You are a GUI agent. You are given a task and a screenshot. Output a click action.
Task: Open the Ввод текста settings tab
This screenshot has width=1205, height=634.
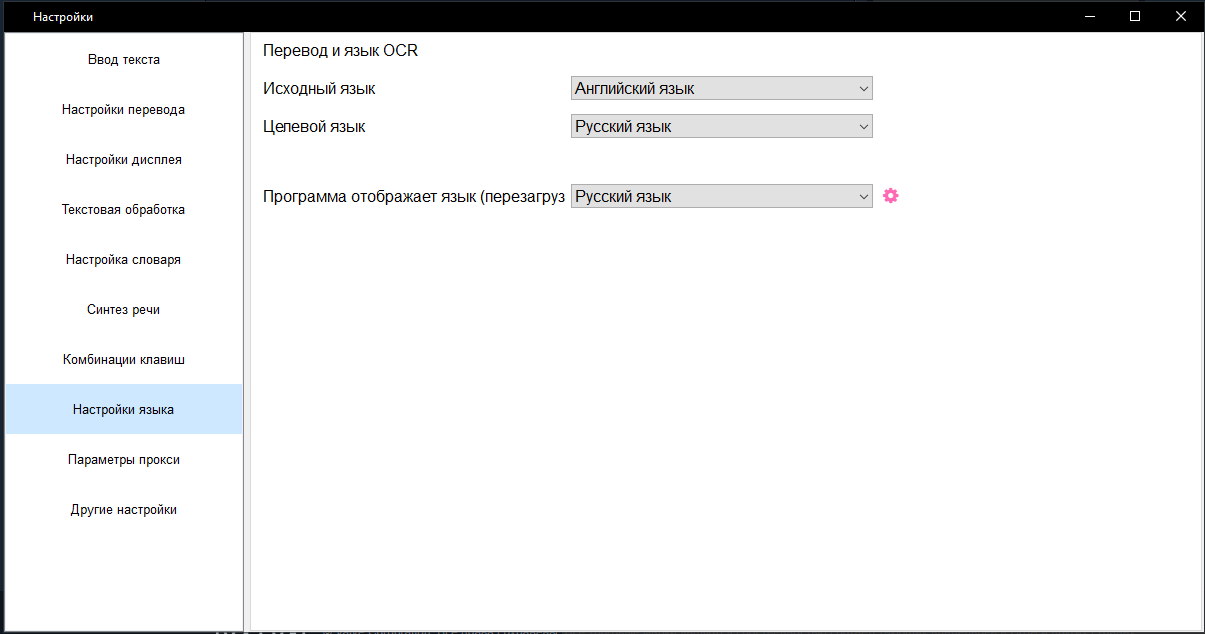click(124, 60)
